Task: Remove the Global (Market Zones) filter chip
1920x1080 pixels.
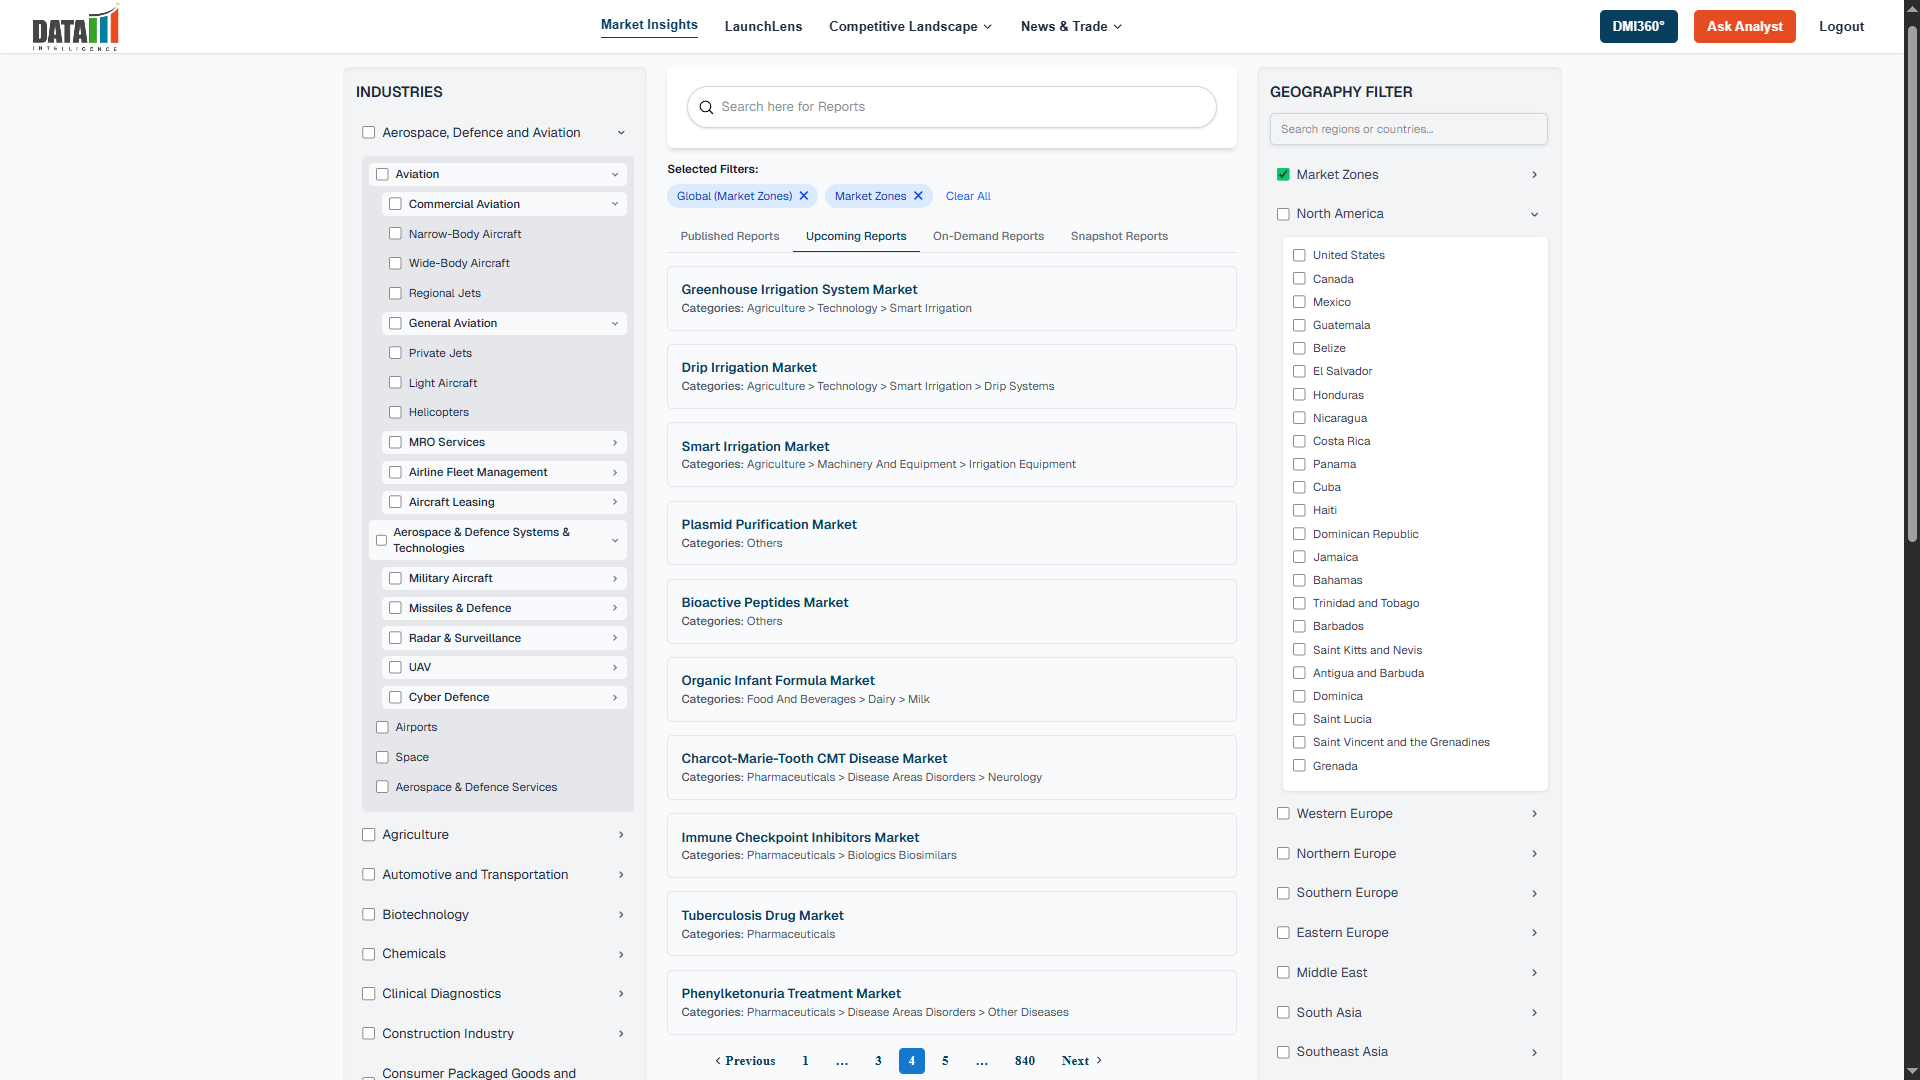Action: (x=804, y=196)
